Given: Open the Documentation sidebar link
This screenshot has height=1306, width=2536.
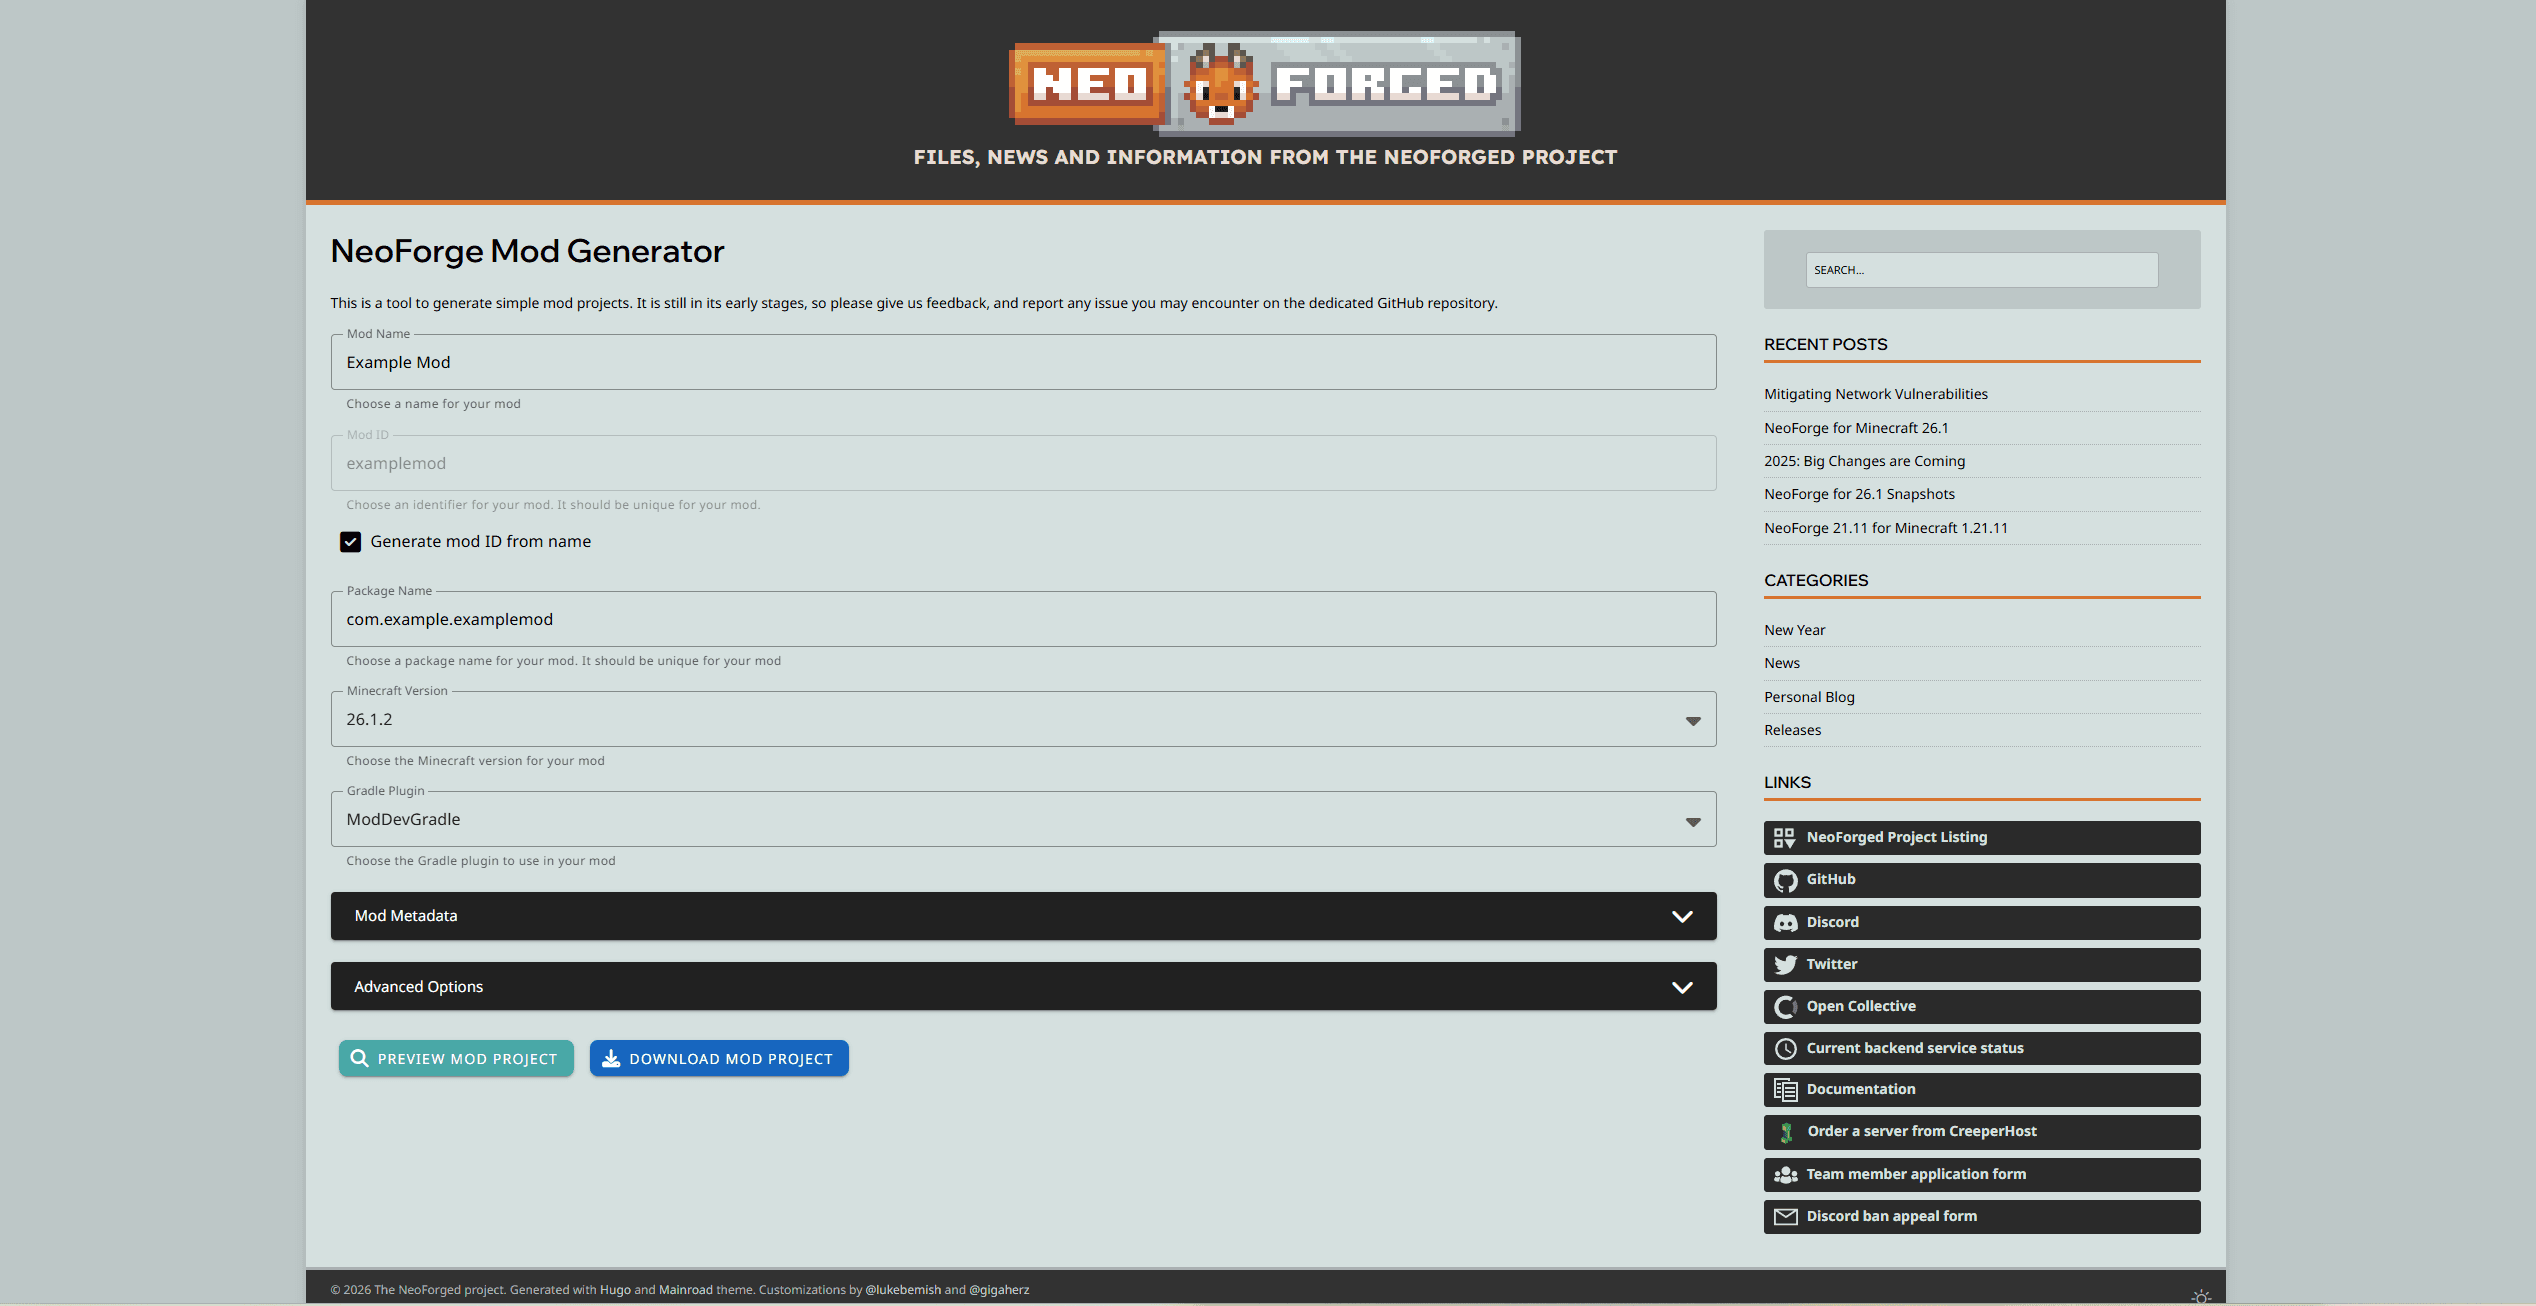Looking at the screenshot, I should point(1981,1090).
